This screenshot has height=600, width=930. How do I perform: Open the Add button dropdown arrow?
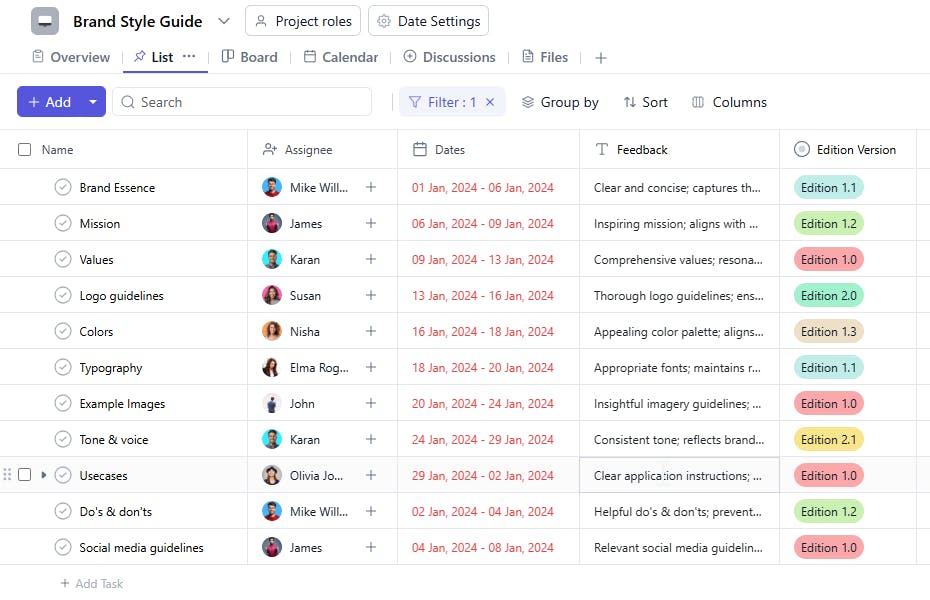(93, 102)
